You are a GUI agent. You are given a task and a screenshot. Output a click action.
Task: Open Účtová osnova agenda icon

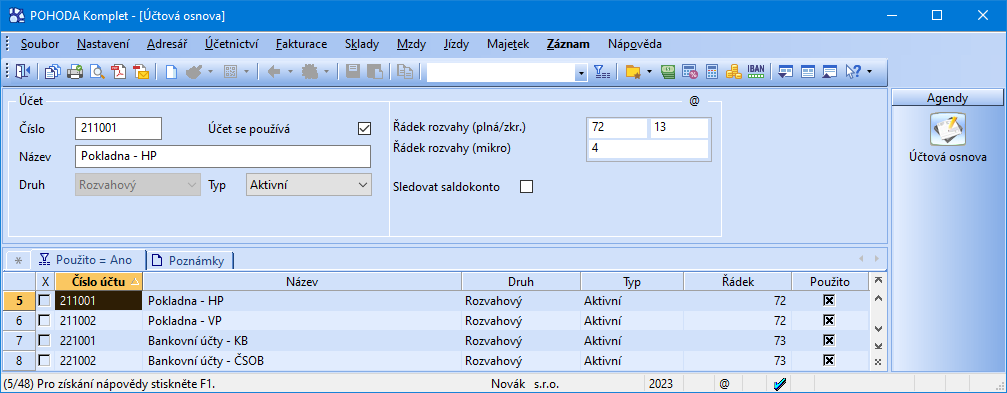click(x=948, y=129)
